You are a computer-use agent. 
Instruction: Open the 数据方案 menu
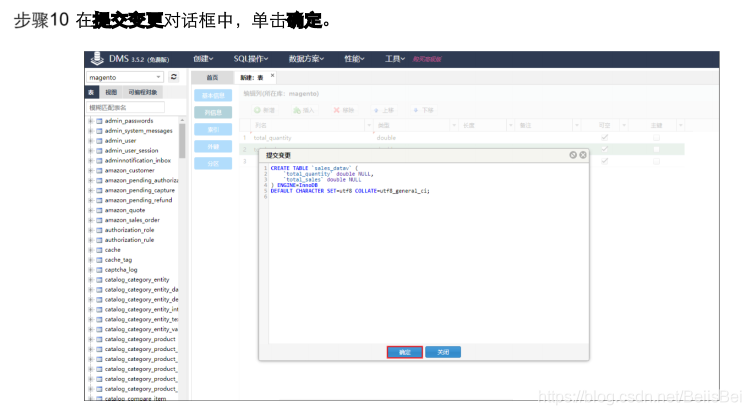(x=306, y=59)
